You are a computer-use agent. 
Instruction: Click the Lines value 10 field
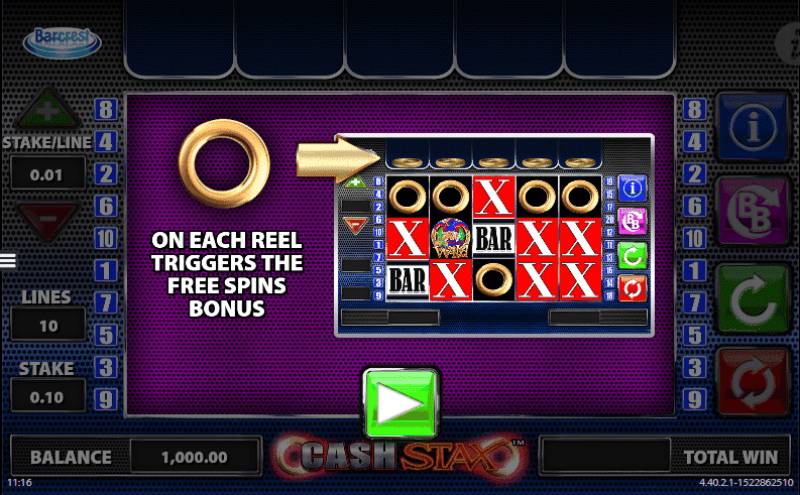pos(48,325)
